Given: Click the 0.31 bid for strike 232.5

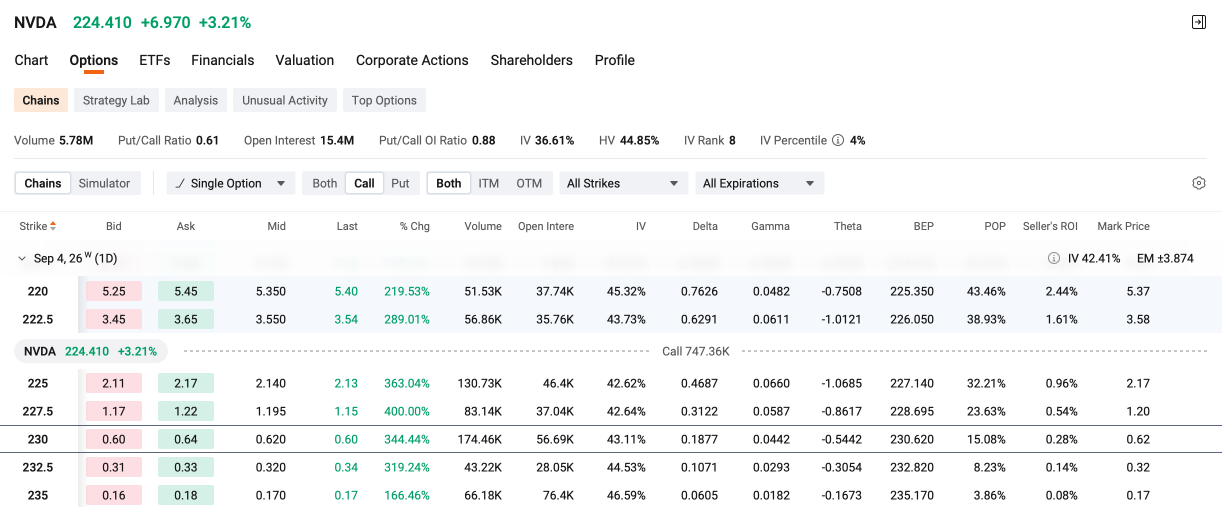Looking at the screenshot, I should (x=114, y=467).
